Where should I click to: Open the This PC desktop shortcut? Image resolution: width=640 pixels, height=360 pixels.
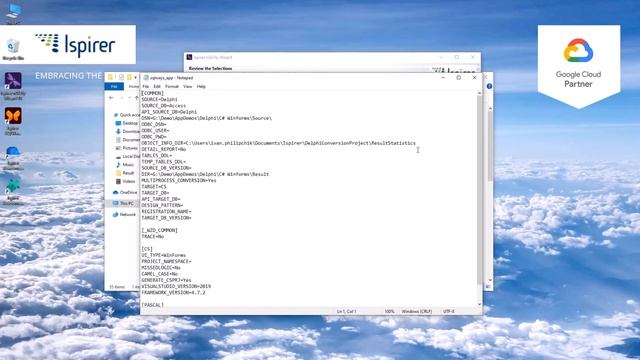point(13,13)
